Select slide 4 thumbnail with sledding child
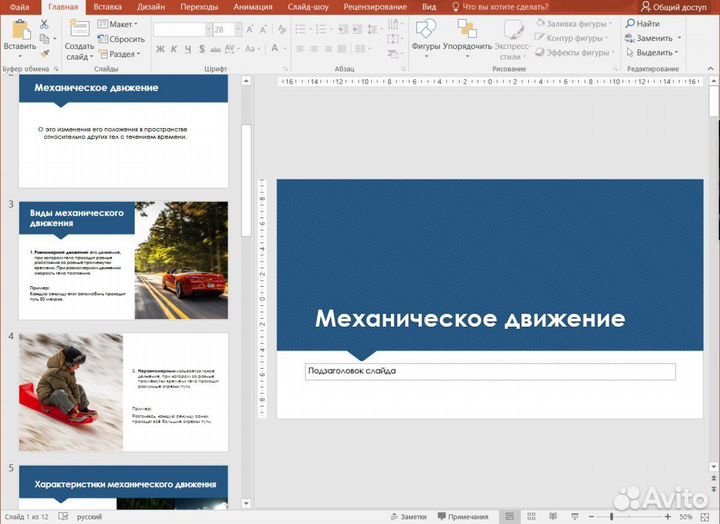This screenshot has height=524, width=720. (123, 392)
